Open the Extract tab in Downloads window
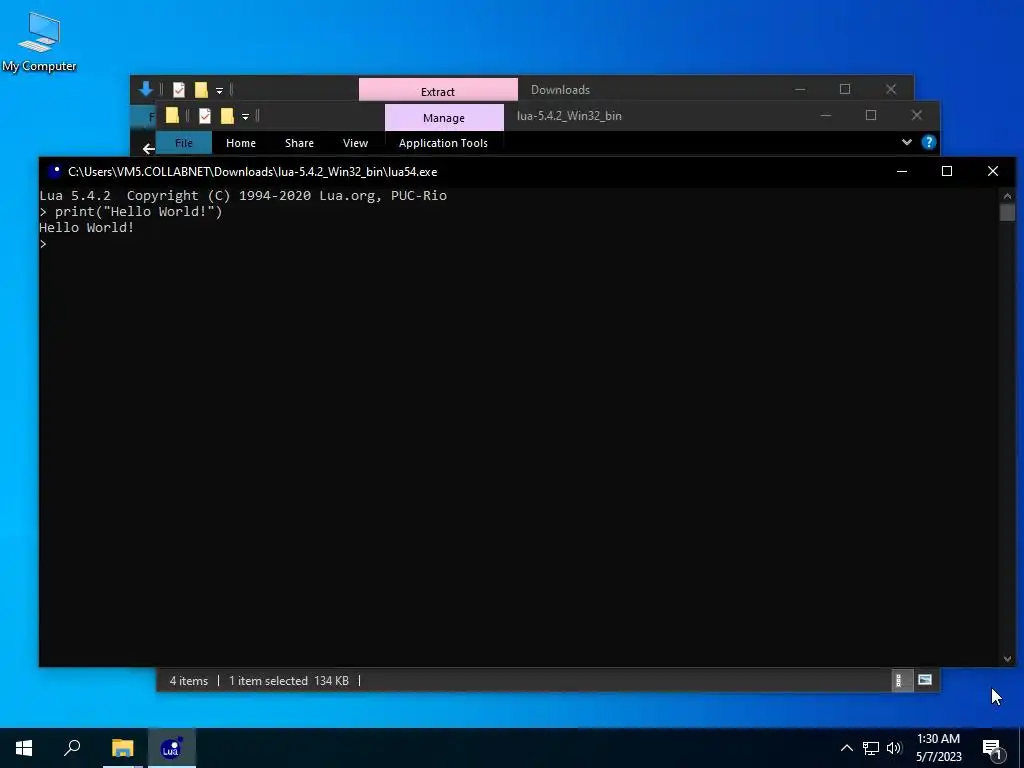 click(x=438, y=90)
